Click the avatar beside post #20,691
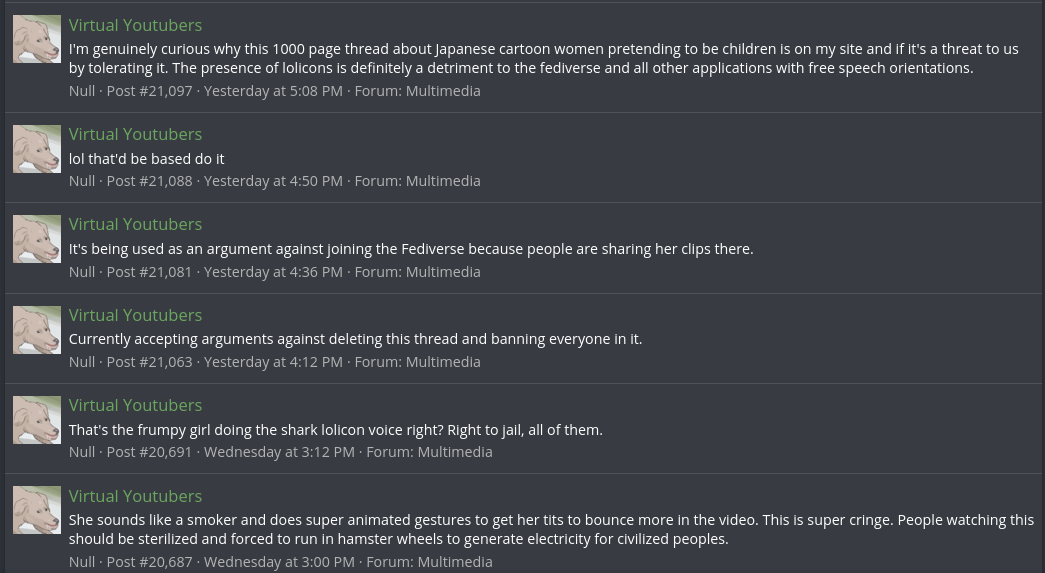The image size is (1045, 573). coord(37,420)
